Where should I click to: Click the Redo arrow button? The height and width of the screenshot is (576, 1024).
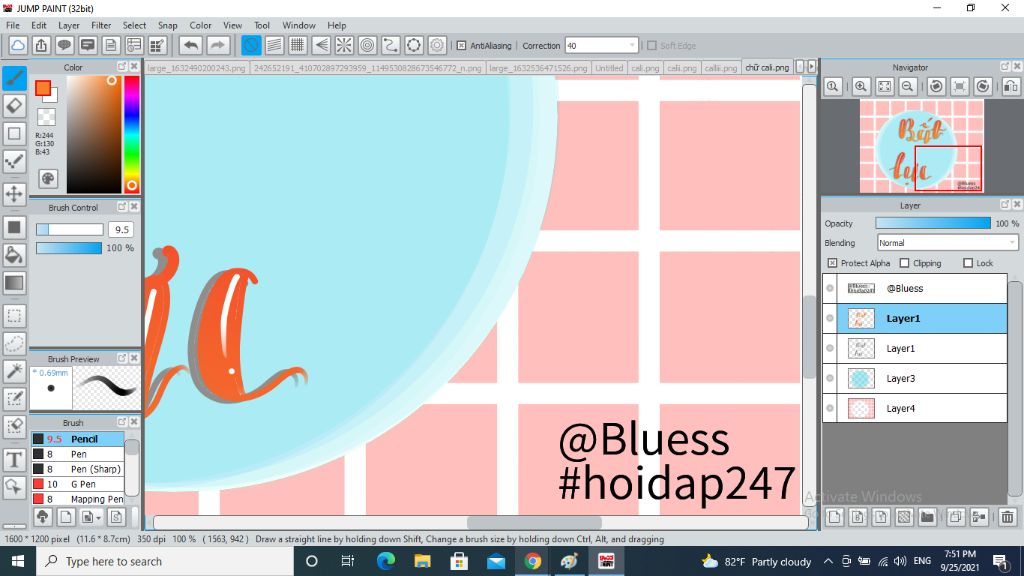217,45
